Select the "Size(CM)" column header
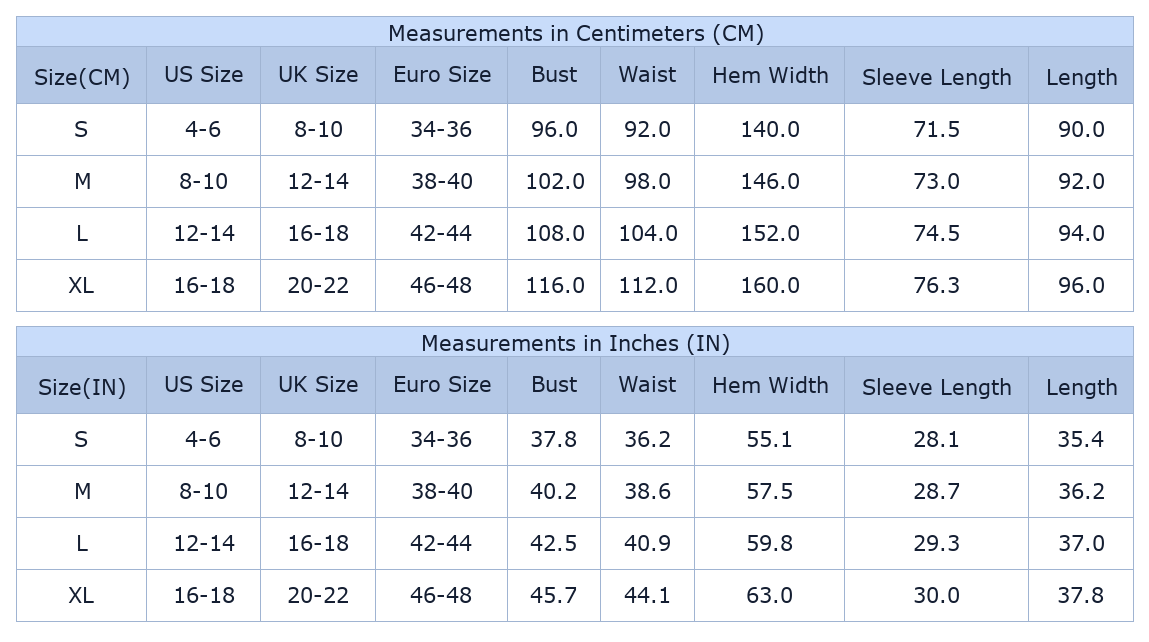The width and height of the screenshot is (1149, 642). tap(82, 77)
